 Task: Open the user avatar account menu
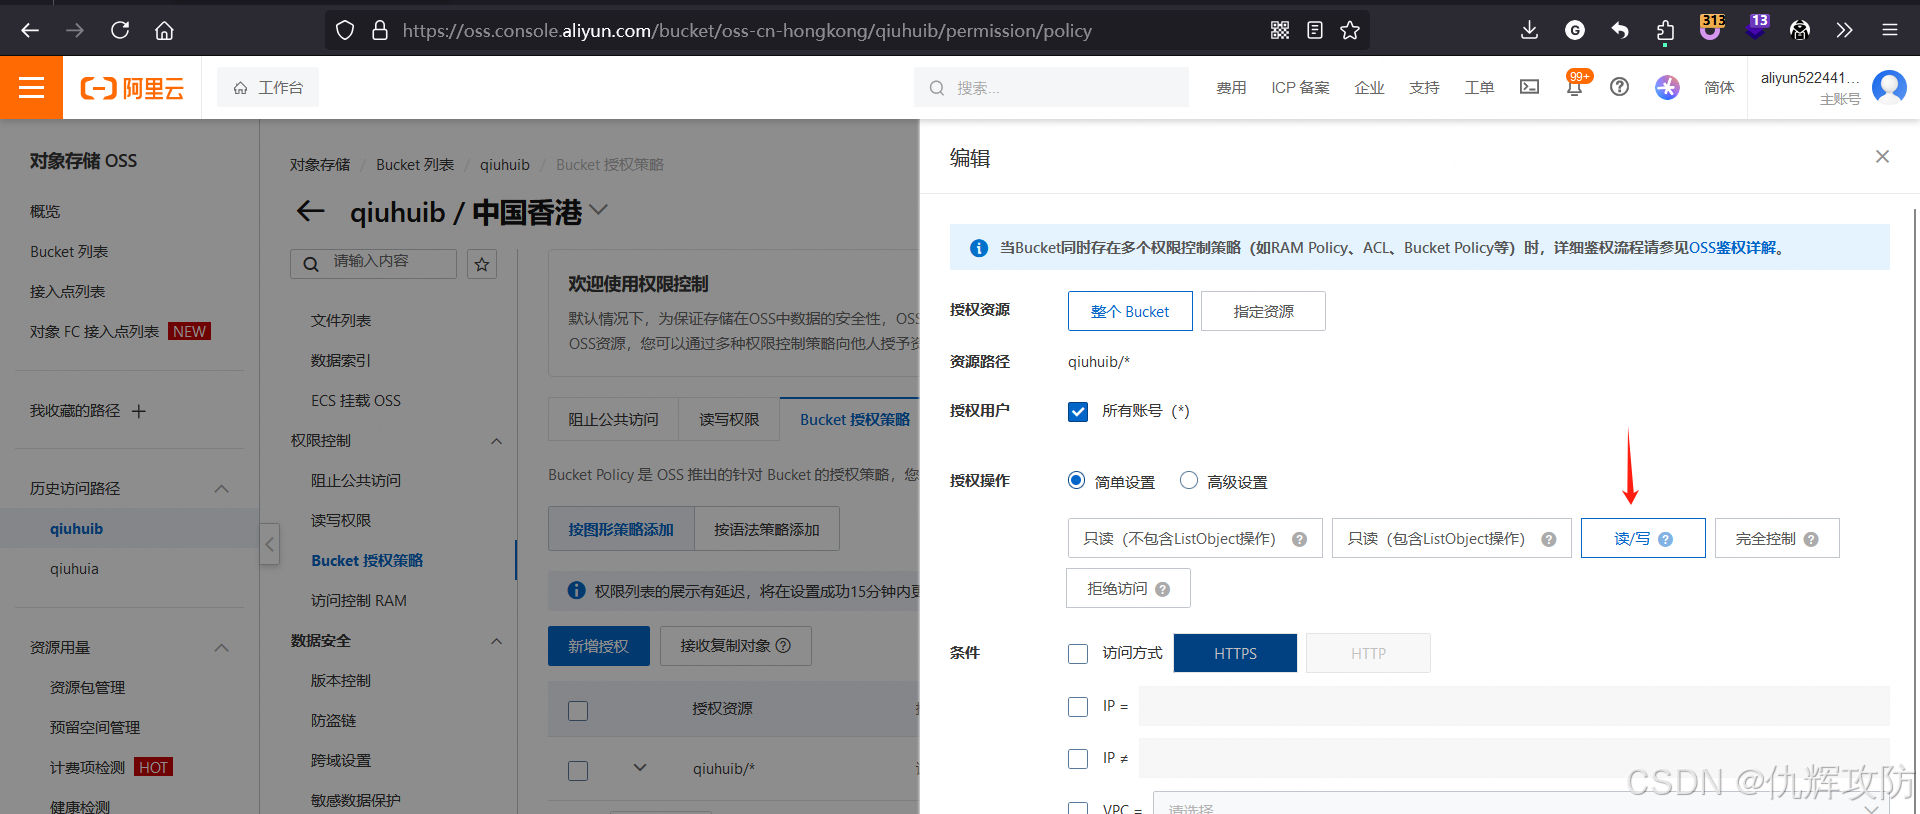1888,87
